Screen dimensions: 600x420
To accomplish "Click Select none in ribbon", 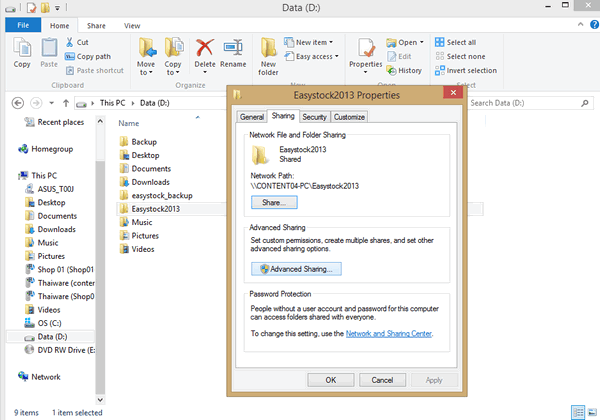I will [x=460, y=56].
